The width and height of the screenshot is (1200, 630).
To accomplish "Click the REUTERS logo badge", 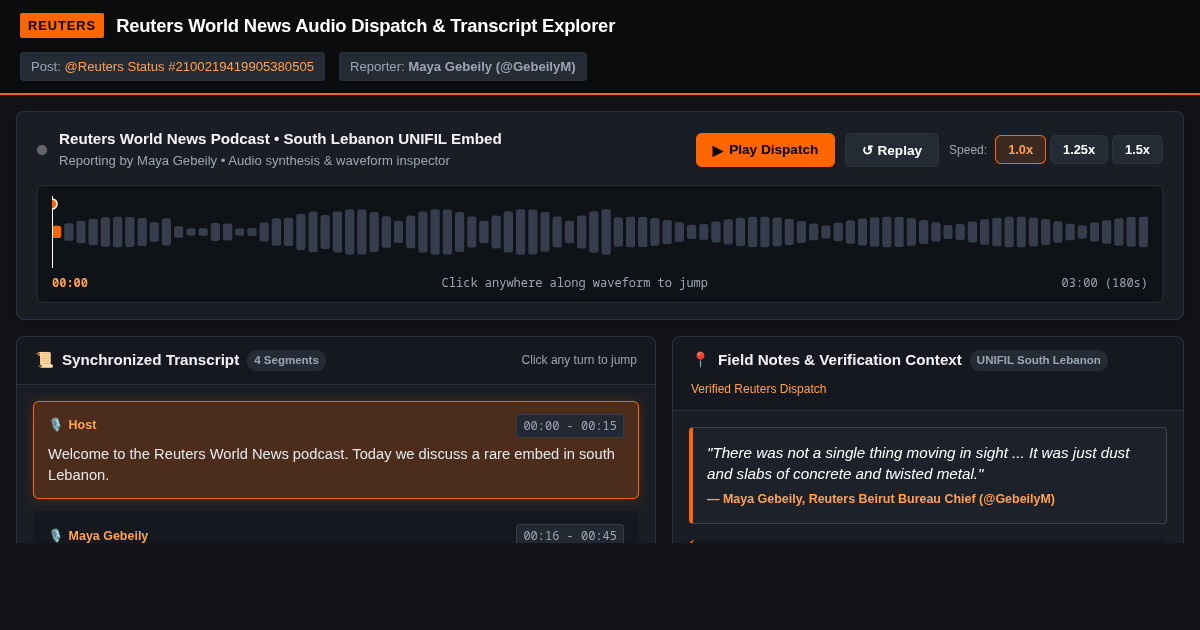I will pos(62,26).
